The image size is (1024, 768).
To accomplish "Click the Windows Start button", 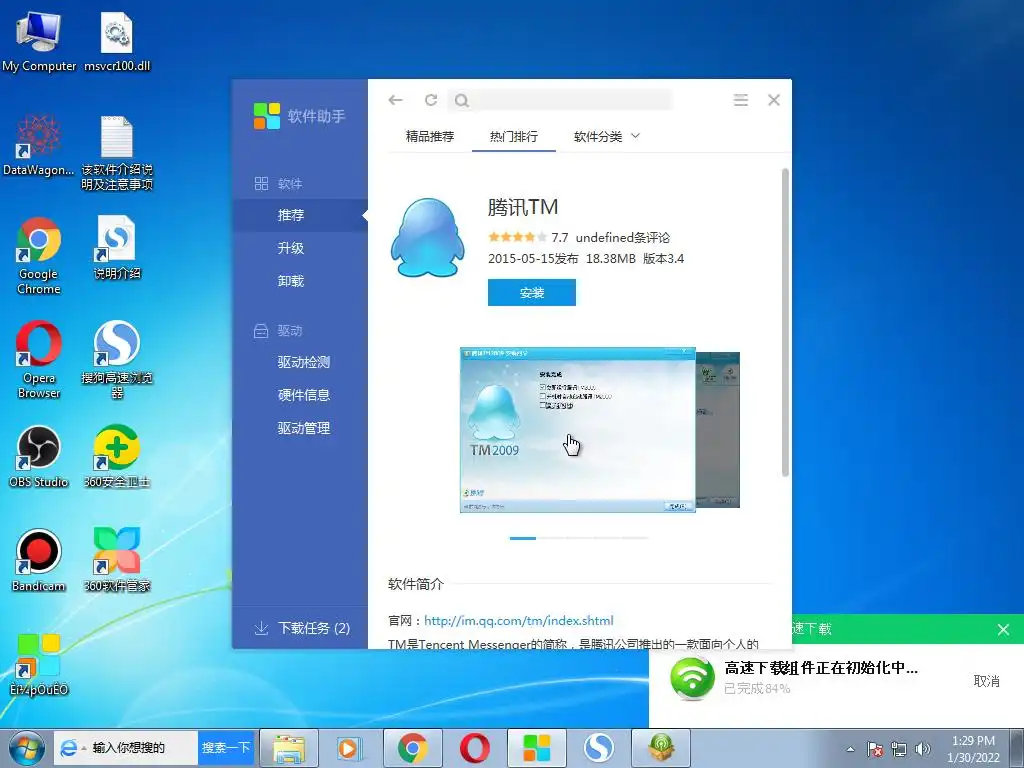I will pos(26,748).
